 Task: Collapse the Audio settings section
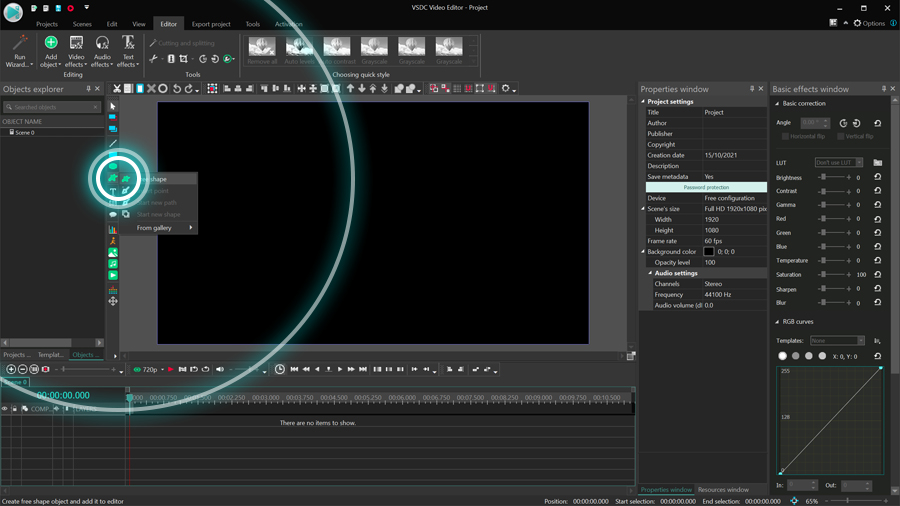650,273
